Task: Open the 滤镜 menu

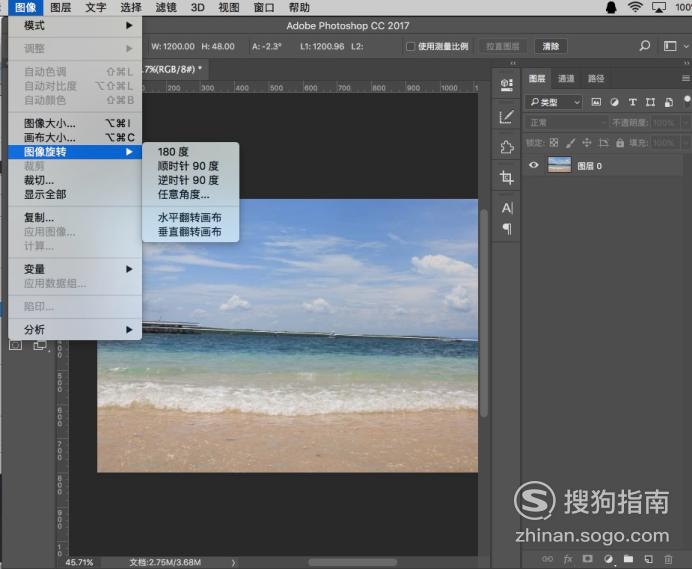Action: (x=166, y=8)
